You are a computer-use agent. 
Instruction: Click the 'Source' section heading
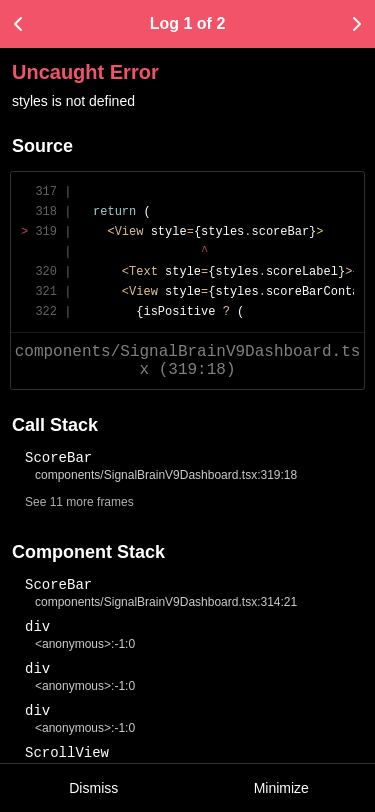[x=42, y=146]
